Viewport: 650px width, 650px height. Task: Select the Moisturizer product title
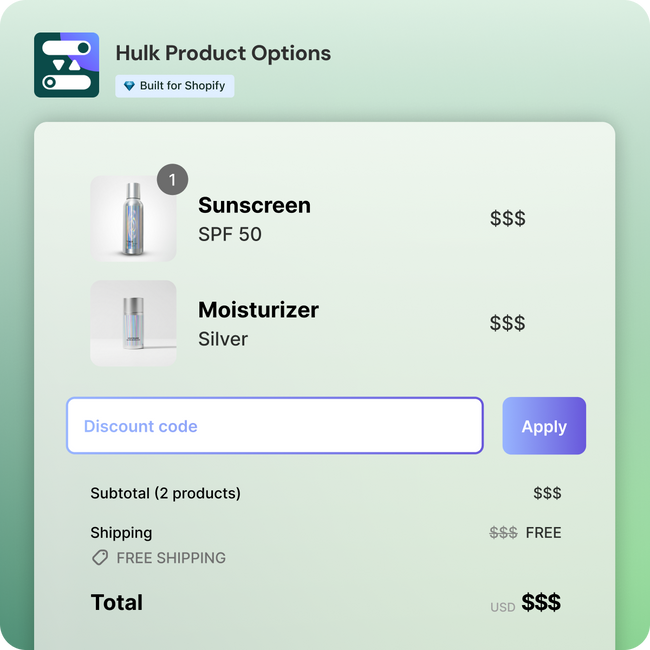(x=258, y=310)
